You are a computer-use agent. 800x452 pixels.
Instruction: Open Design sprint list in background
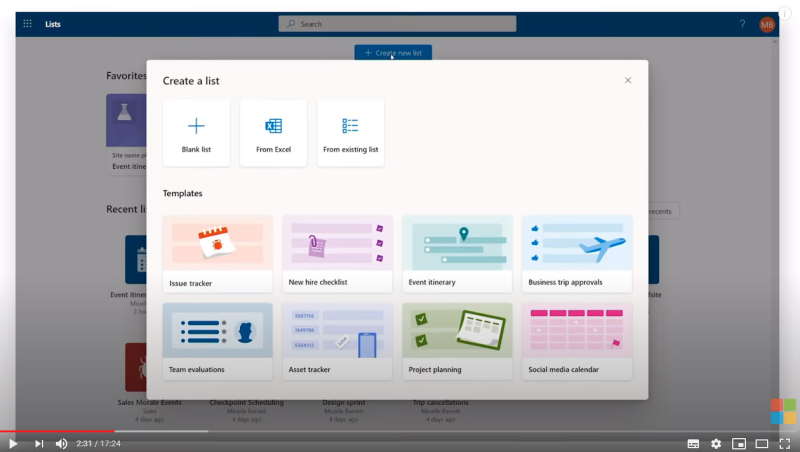[x=343, y=402]
